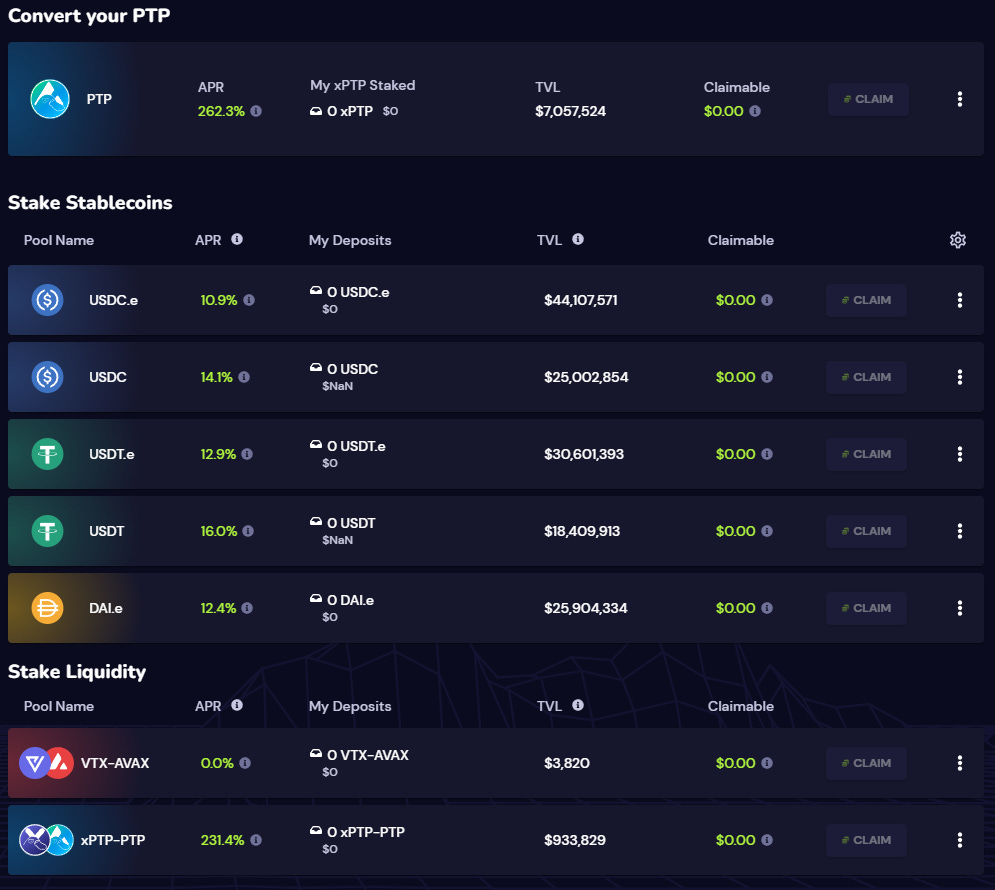Claim rewards for DAI.e pool

coord(866,608)
